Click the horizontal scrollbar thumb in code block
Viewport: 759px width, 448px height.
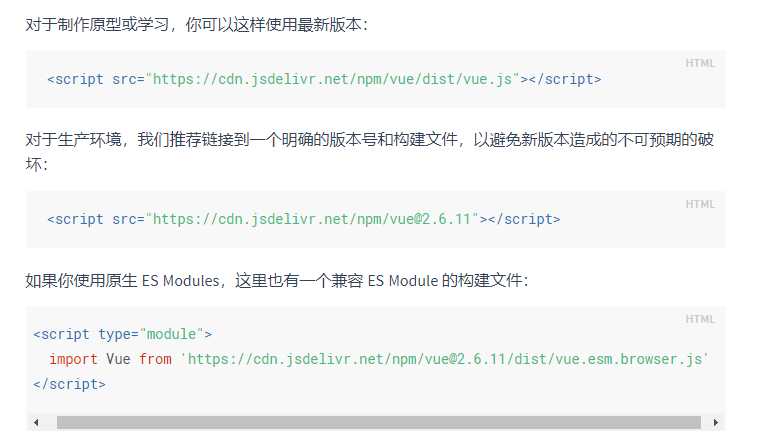point(379,422)
